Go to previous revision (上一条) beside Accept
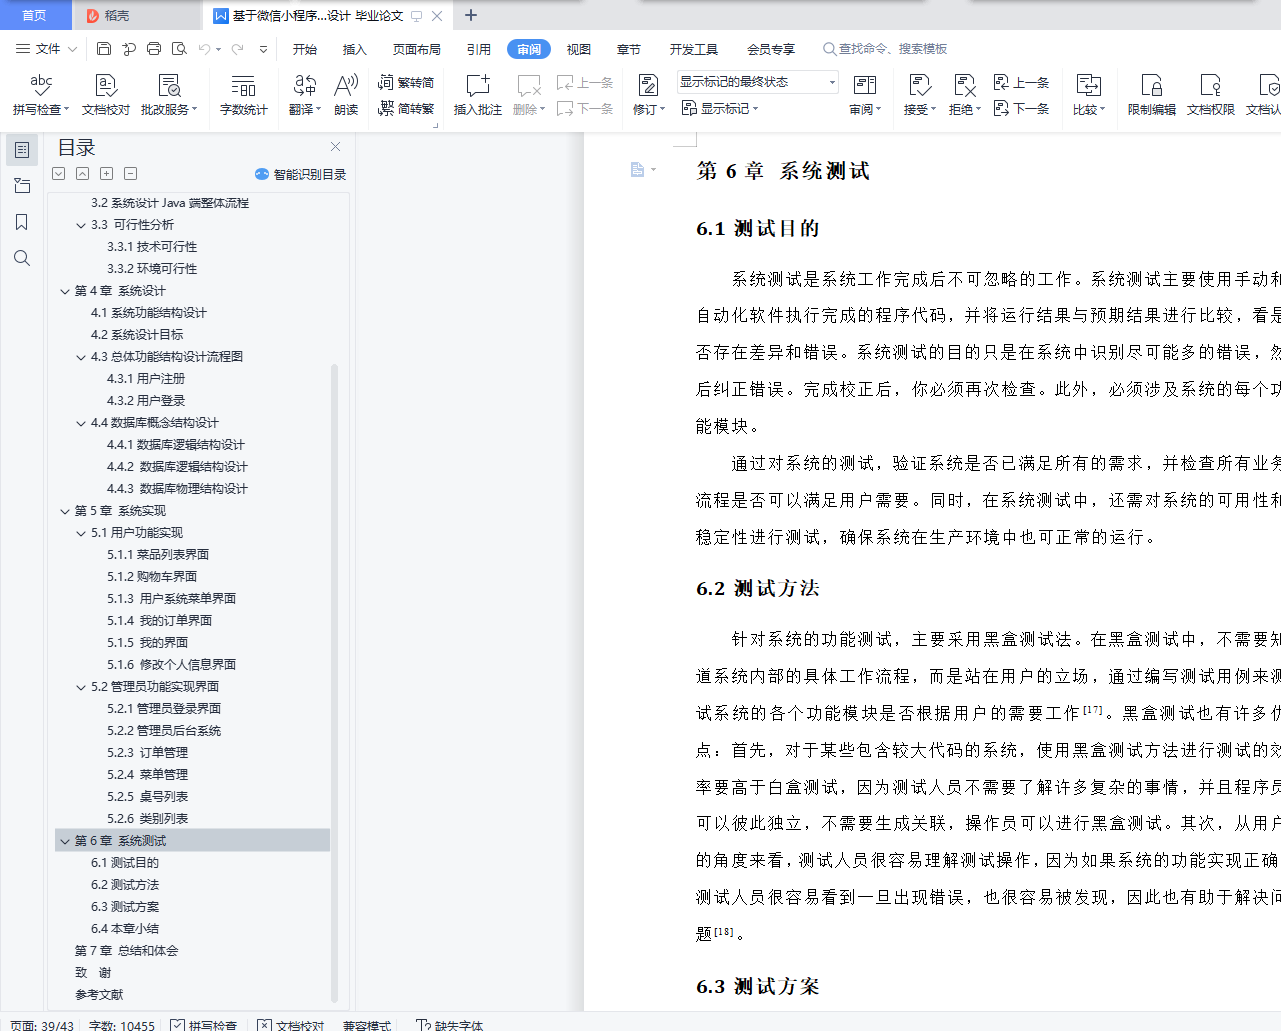Viewport: 1281px width, 1031px height. click(1021, 82)
